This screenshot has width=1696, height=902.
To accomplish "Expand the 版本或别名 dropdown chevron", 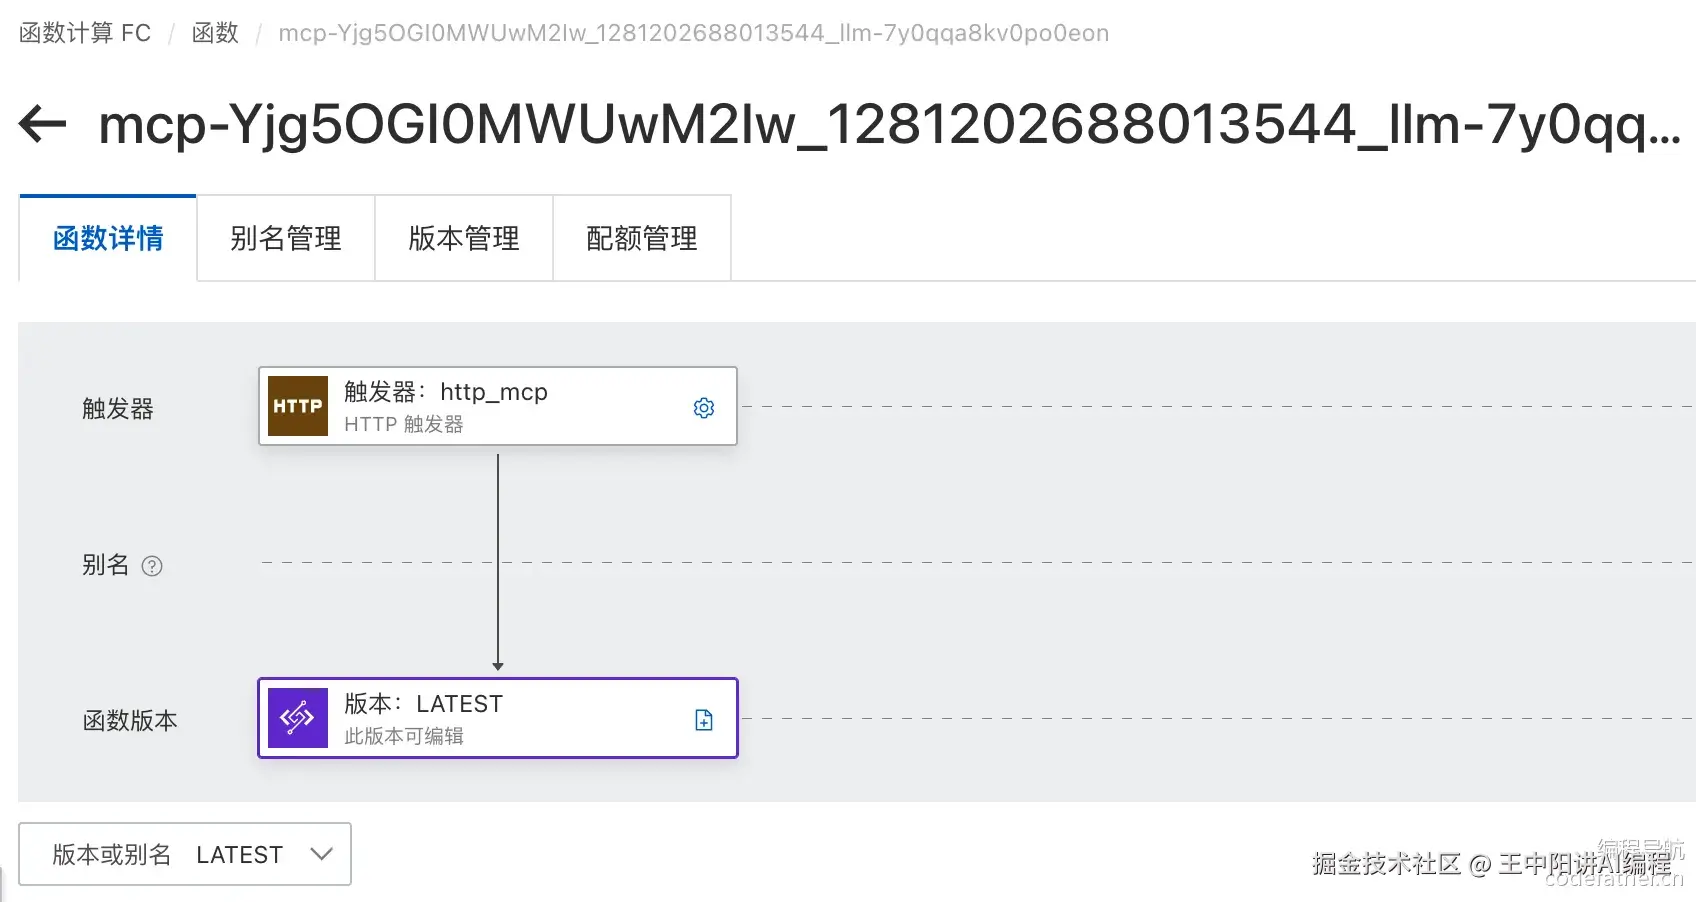I will 321,854.
